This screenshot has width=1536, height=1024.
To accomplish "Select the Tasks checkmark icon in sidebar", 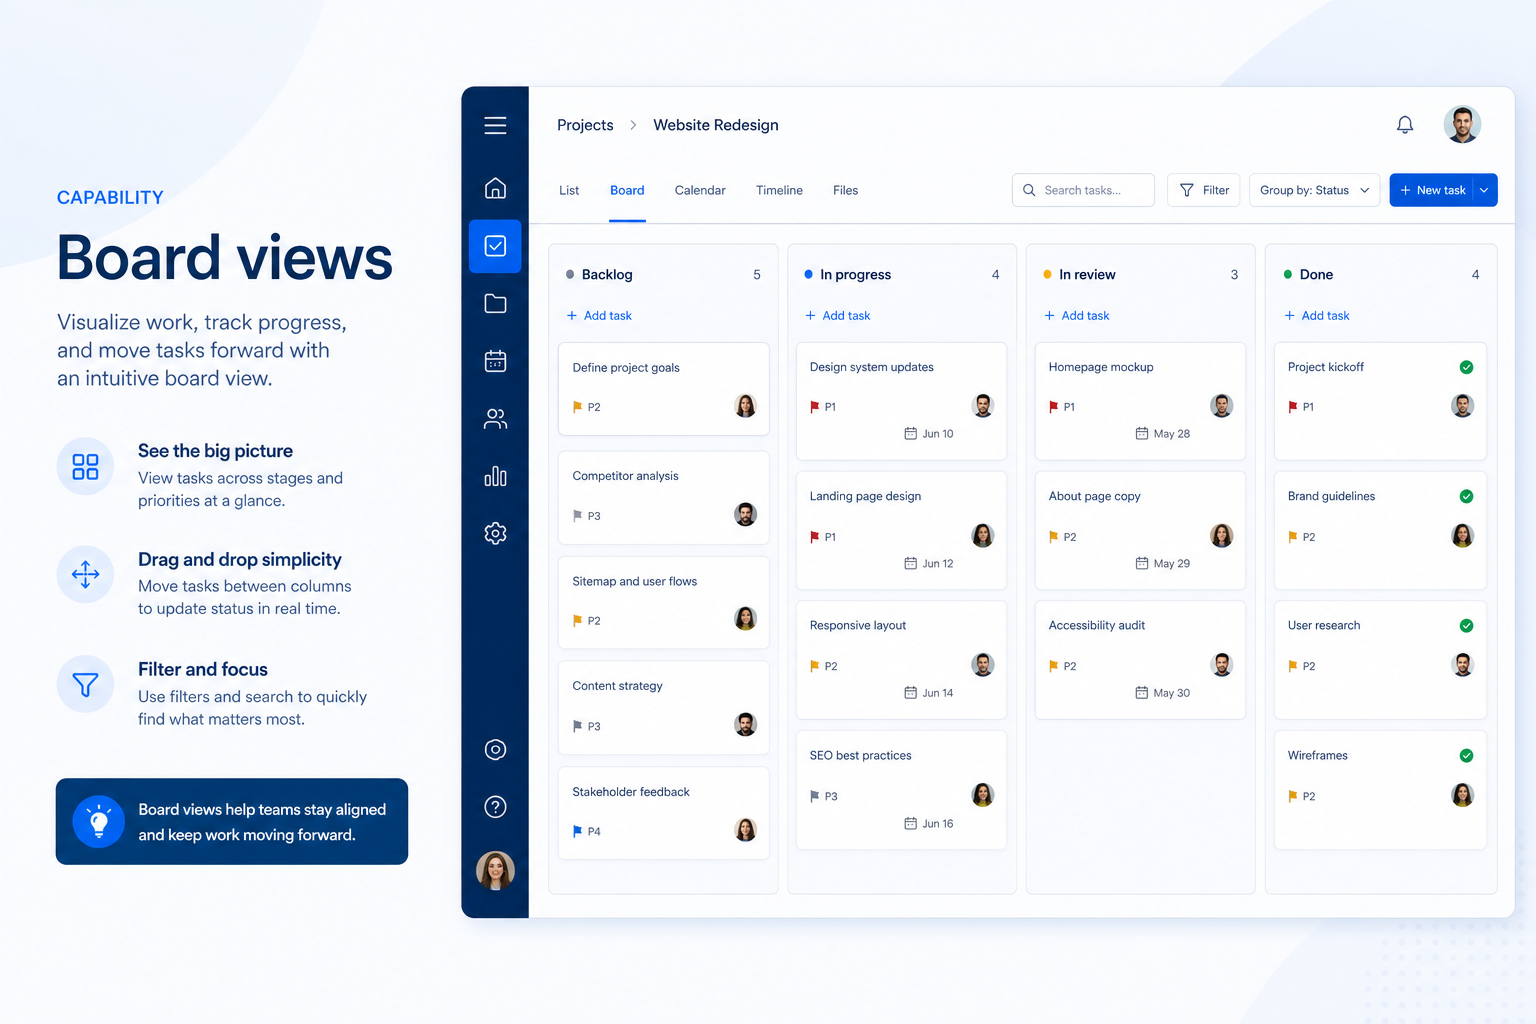I will 495,246.
